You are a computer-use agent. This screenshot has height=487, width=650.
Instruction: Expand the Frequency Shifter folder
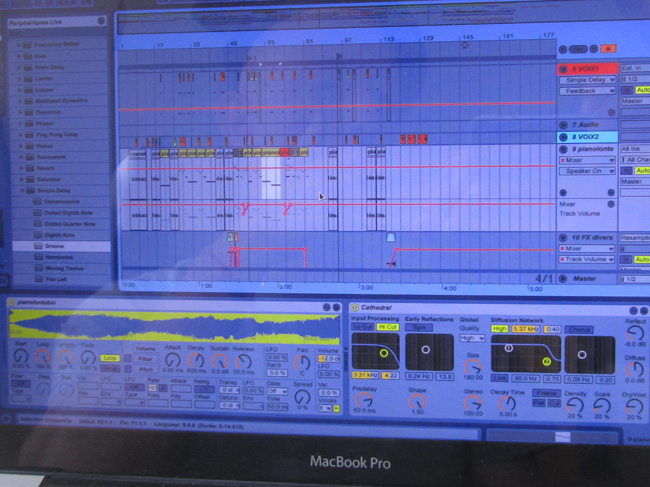(19, 44)
